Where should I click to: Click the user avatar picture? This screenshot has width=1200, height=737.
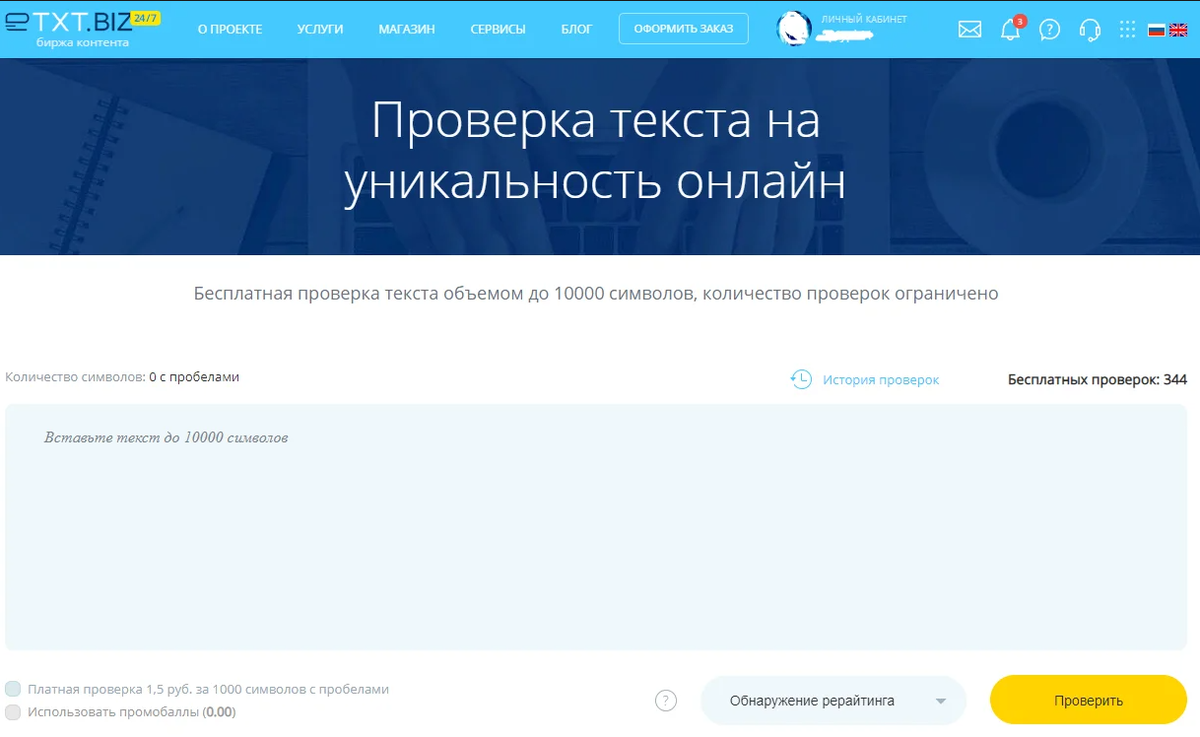pos(794,29)
